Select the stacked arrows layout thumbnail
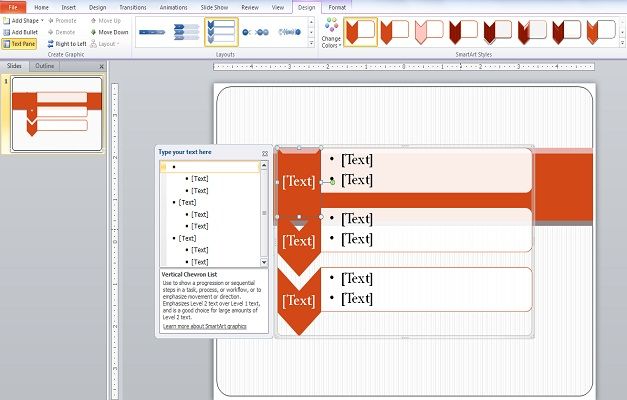627x400 pixels. point(186,32)
